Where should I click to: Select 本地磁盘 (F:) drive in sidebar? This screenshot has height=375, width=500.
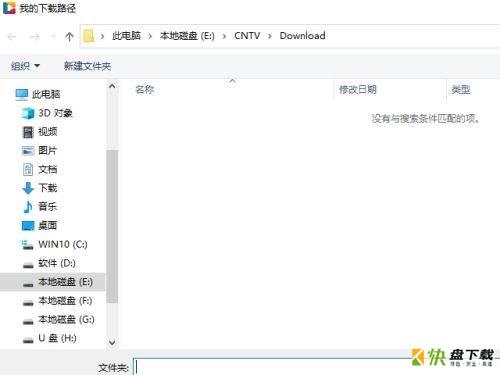(x=57, y=301)
